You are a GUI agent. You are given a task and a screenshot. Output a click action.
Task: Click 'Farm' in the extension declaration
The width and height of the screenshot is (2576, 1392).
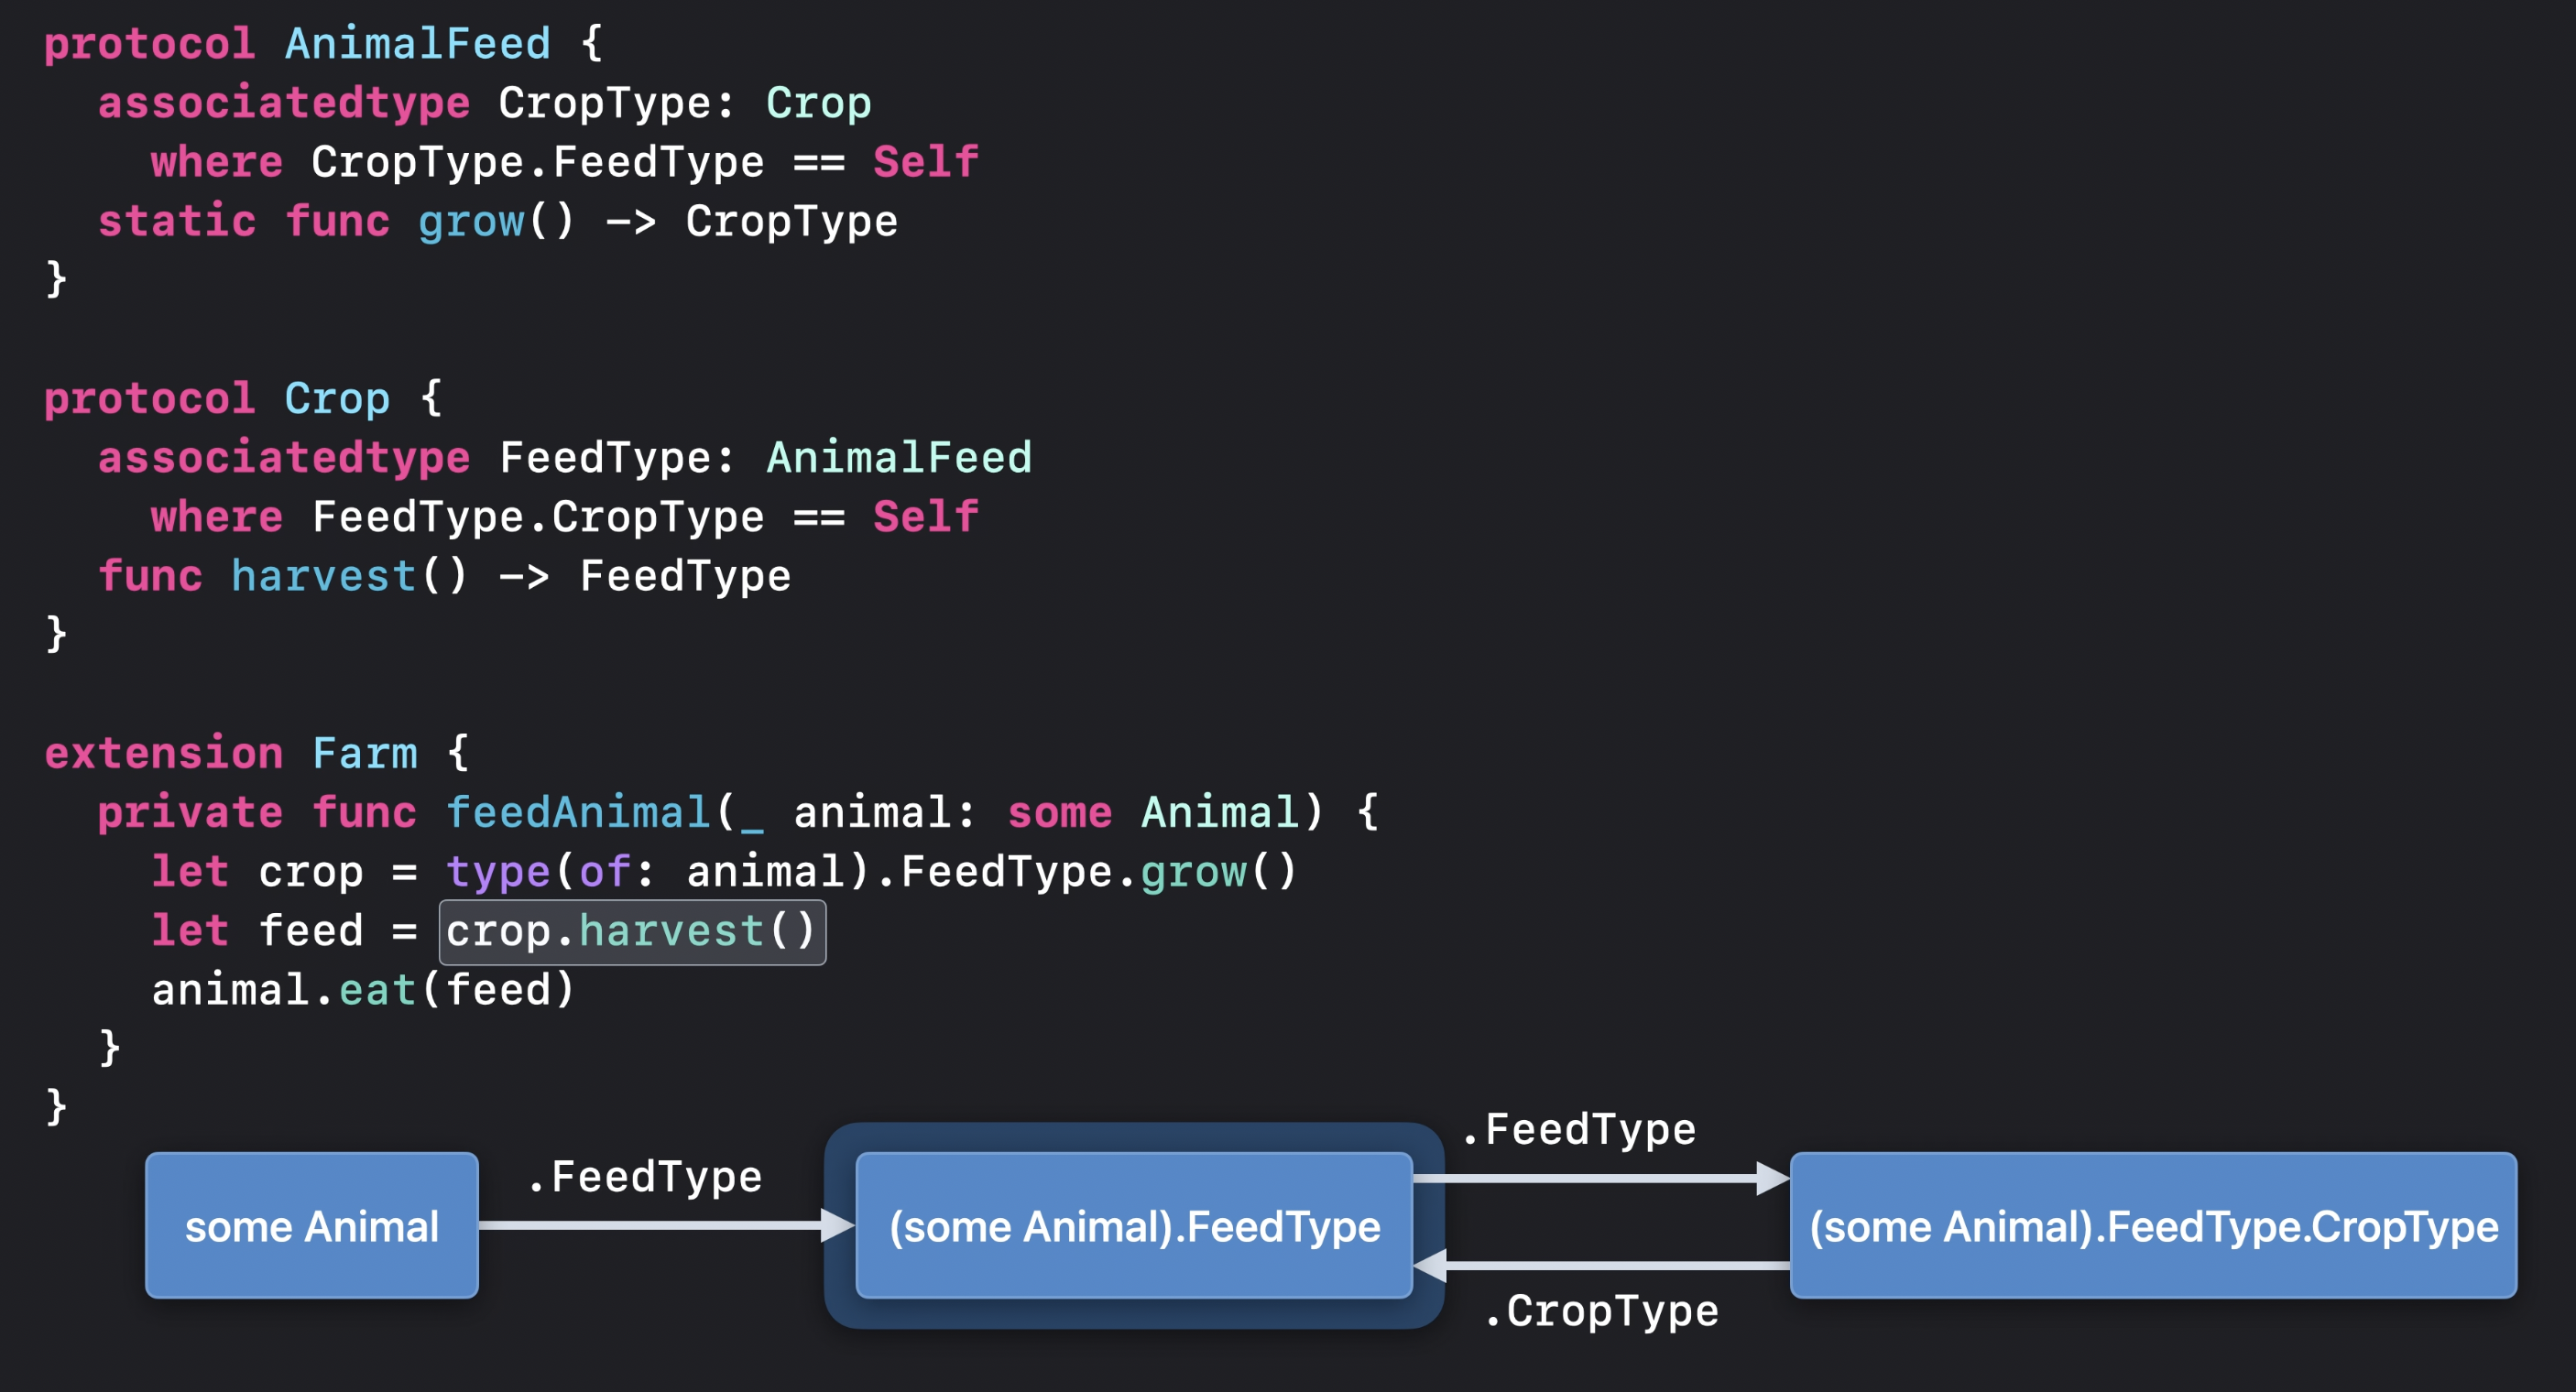[364, 754]
